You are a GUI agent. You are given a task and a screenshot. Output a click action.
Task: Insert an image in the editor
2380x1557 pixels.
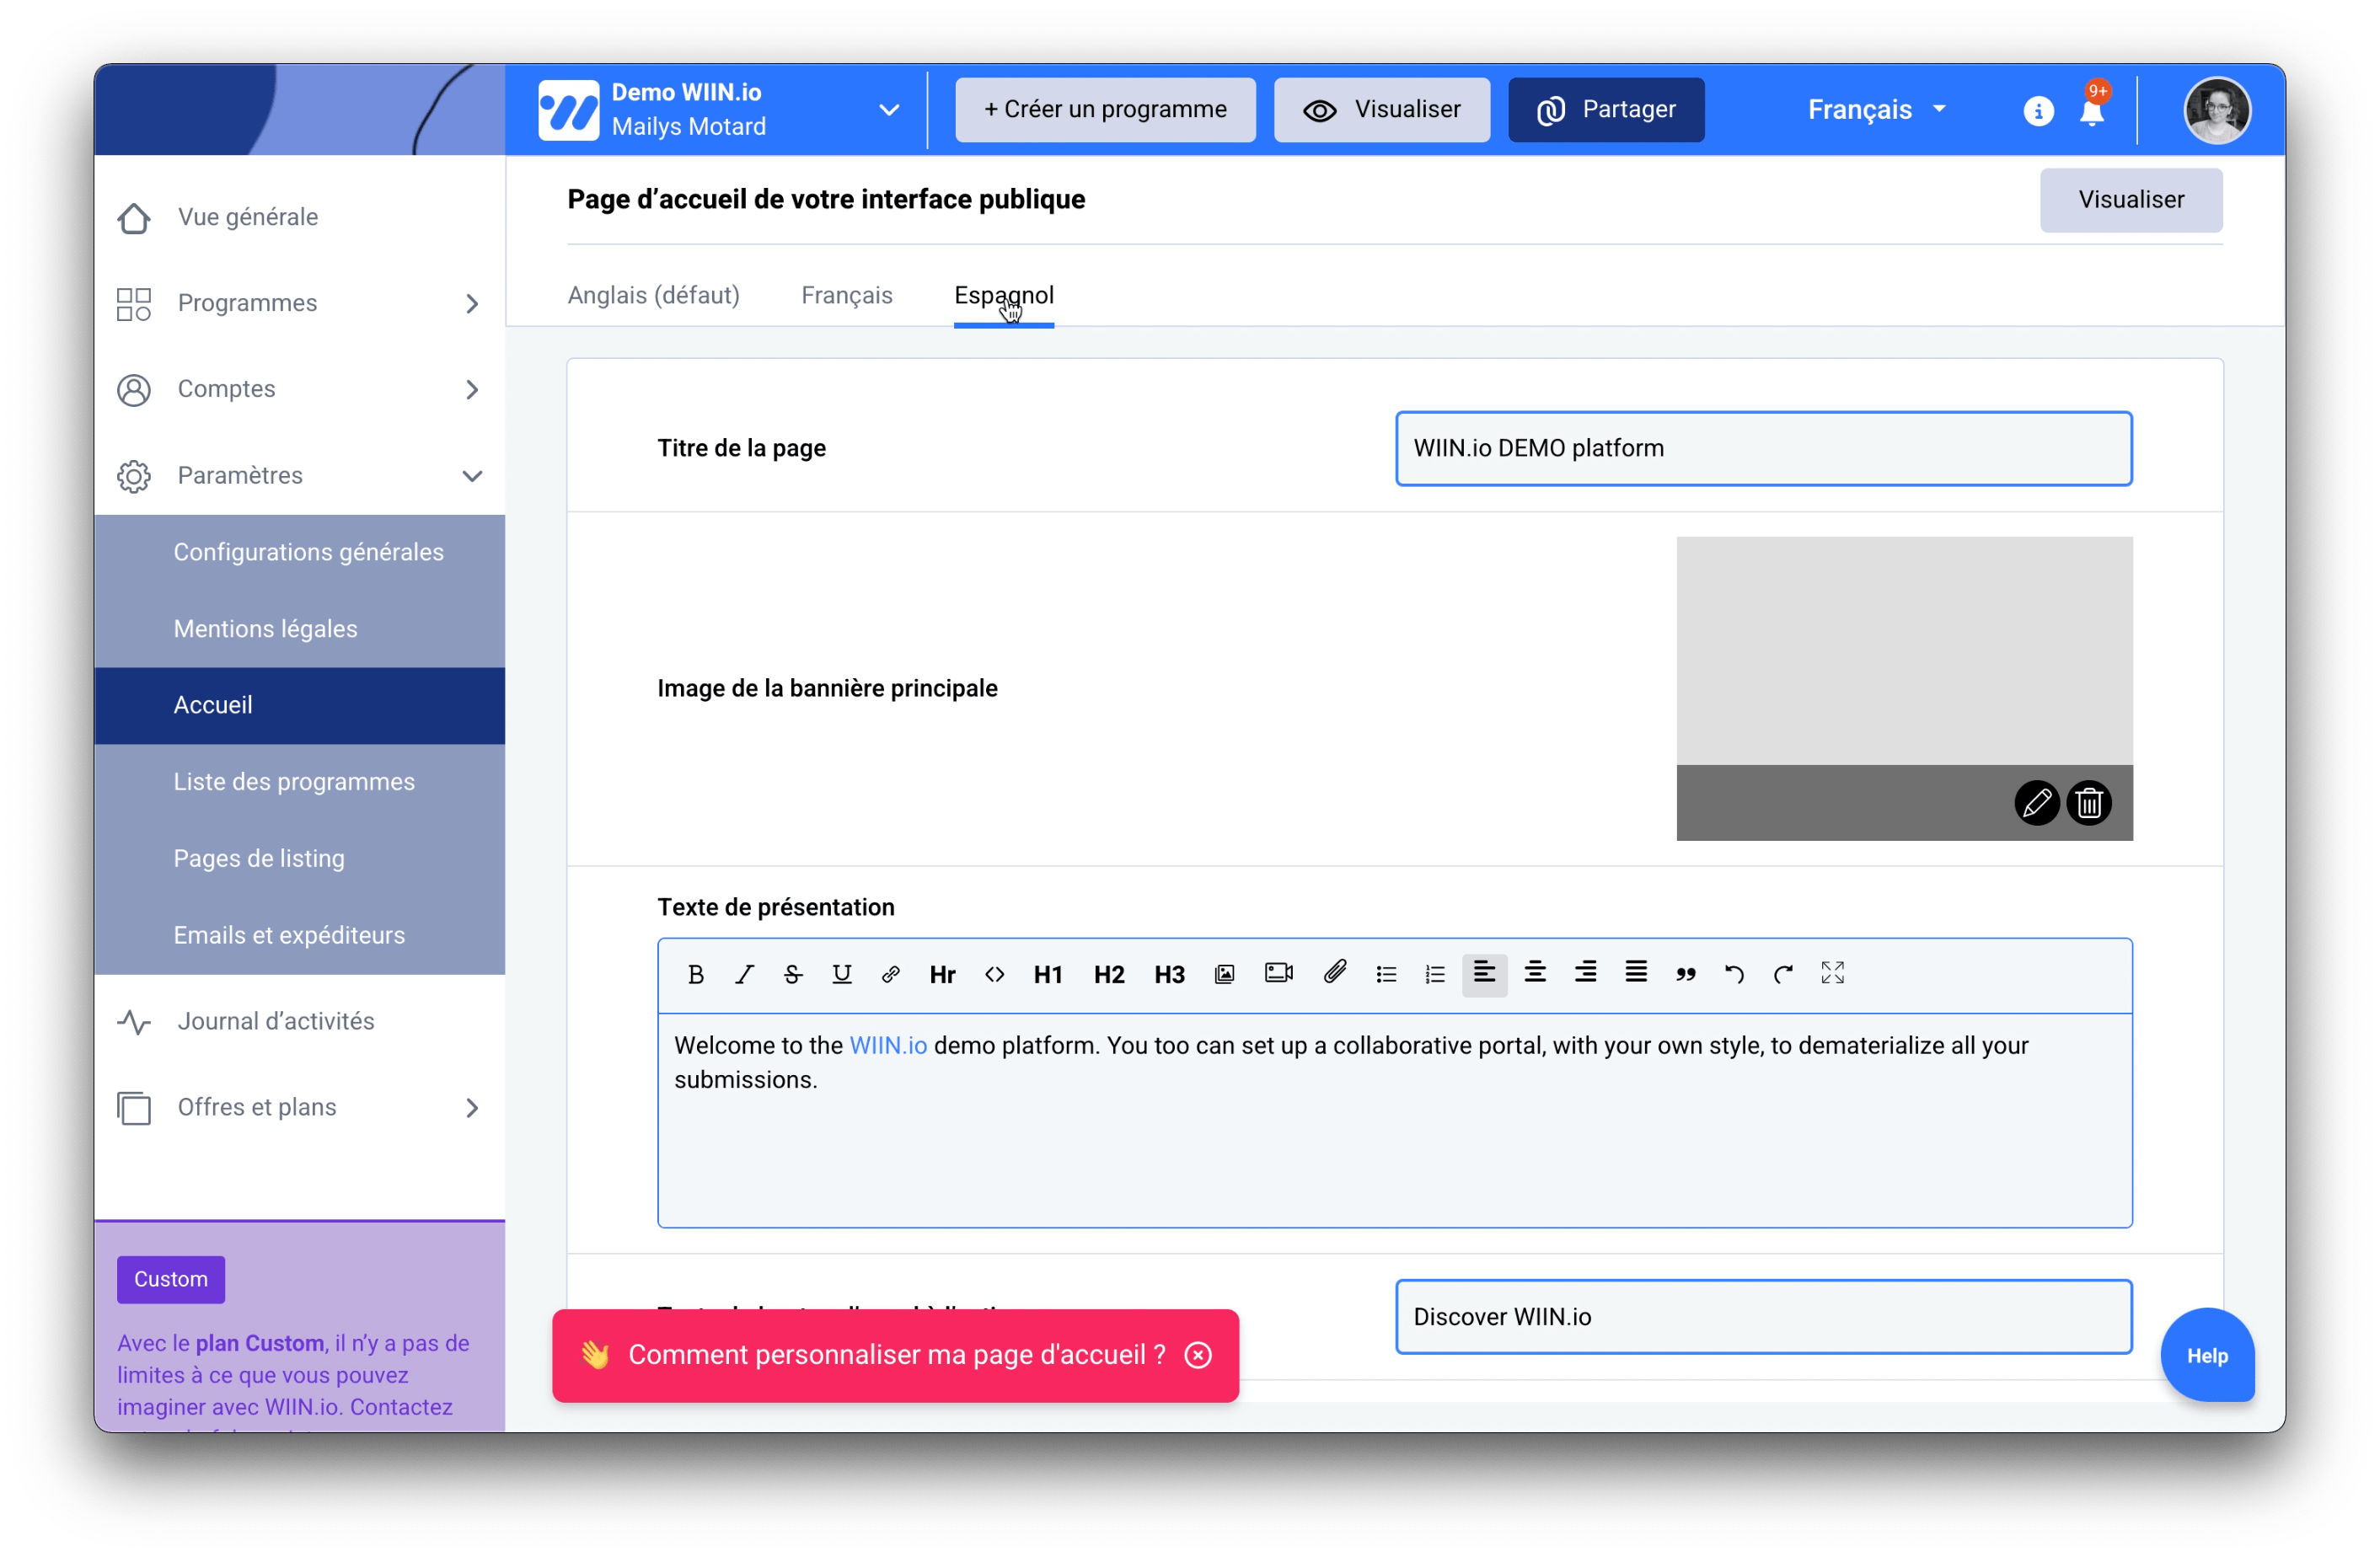pos(1224,975)
